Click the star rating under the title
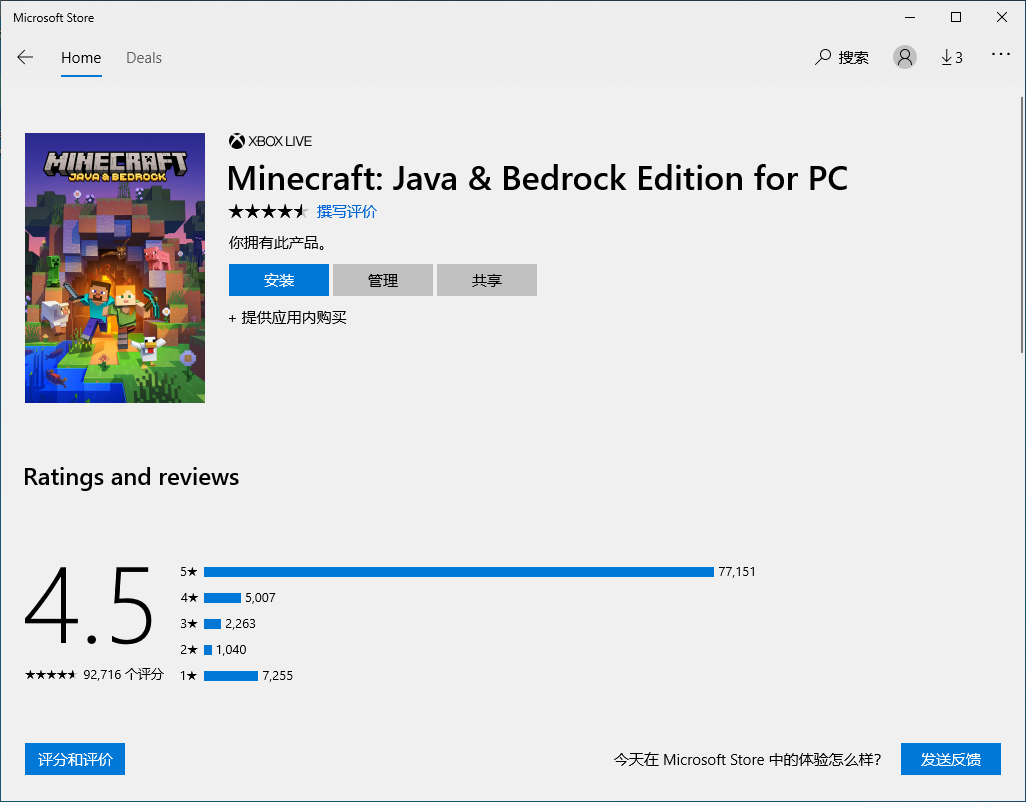 [x=267, y=211]
